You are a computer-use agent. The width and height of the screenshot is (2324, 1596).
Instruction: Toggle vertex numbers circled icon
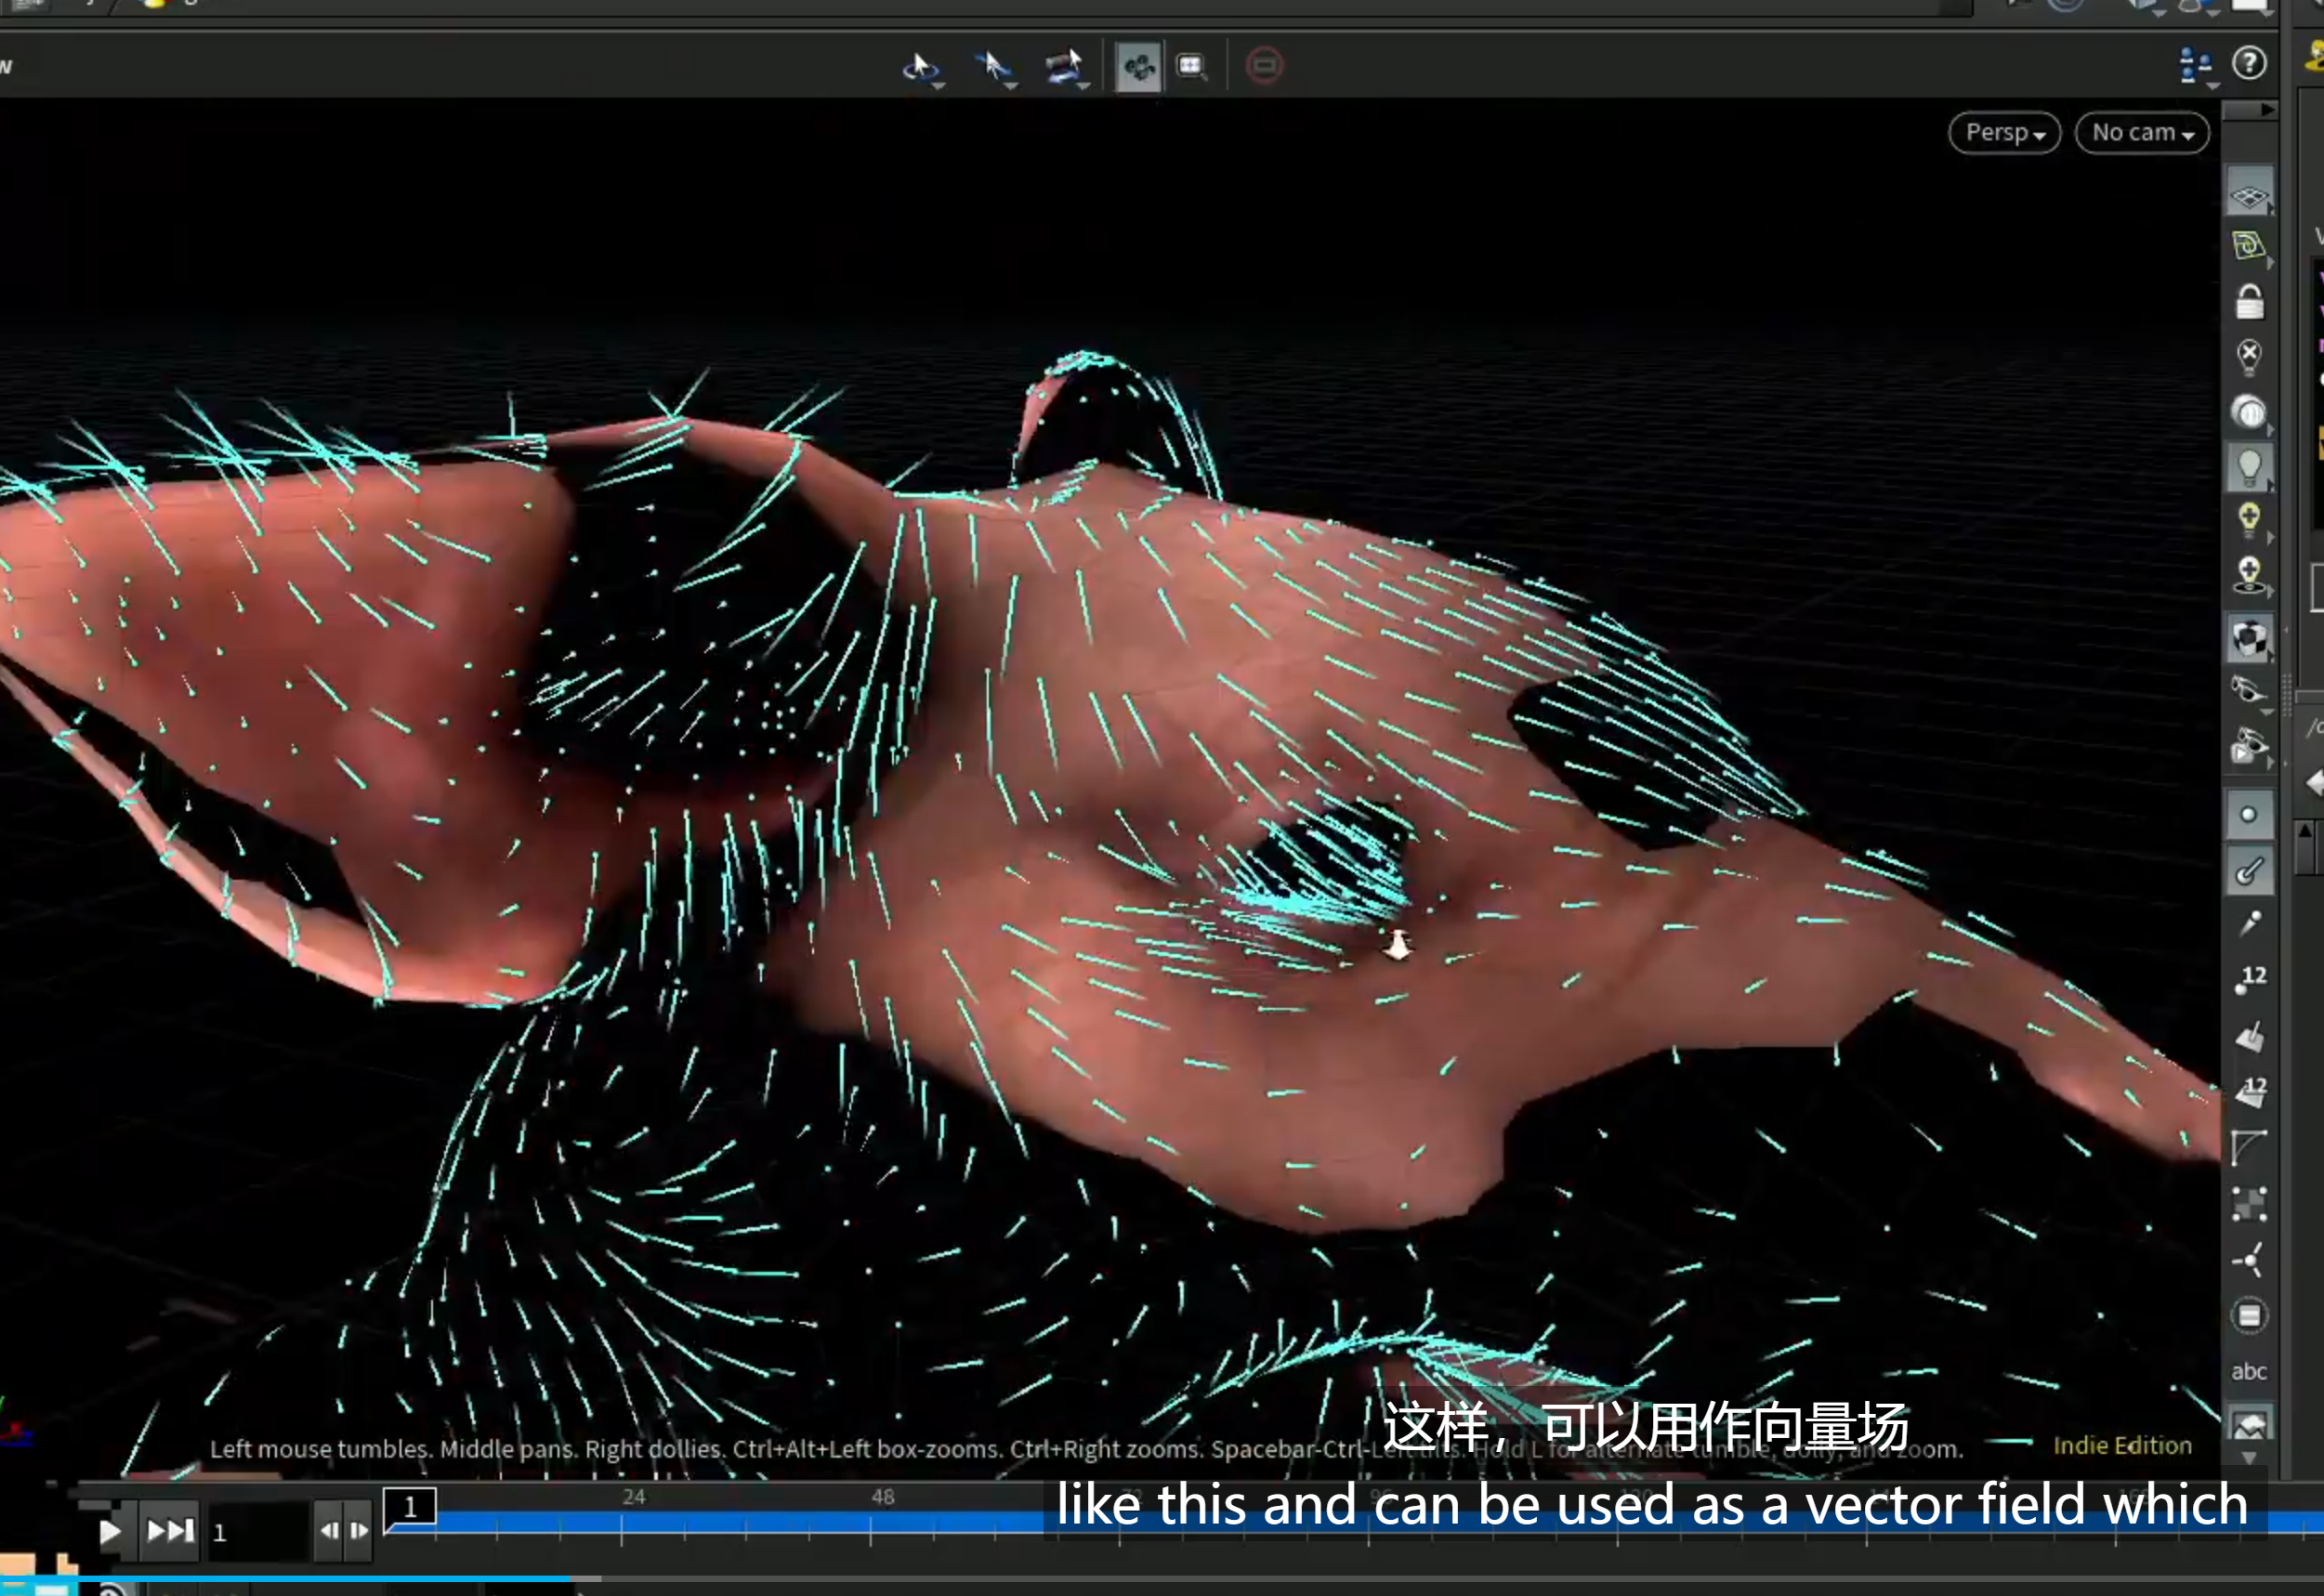[x=2249, y=1316]
